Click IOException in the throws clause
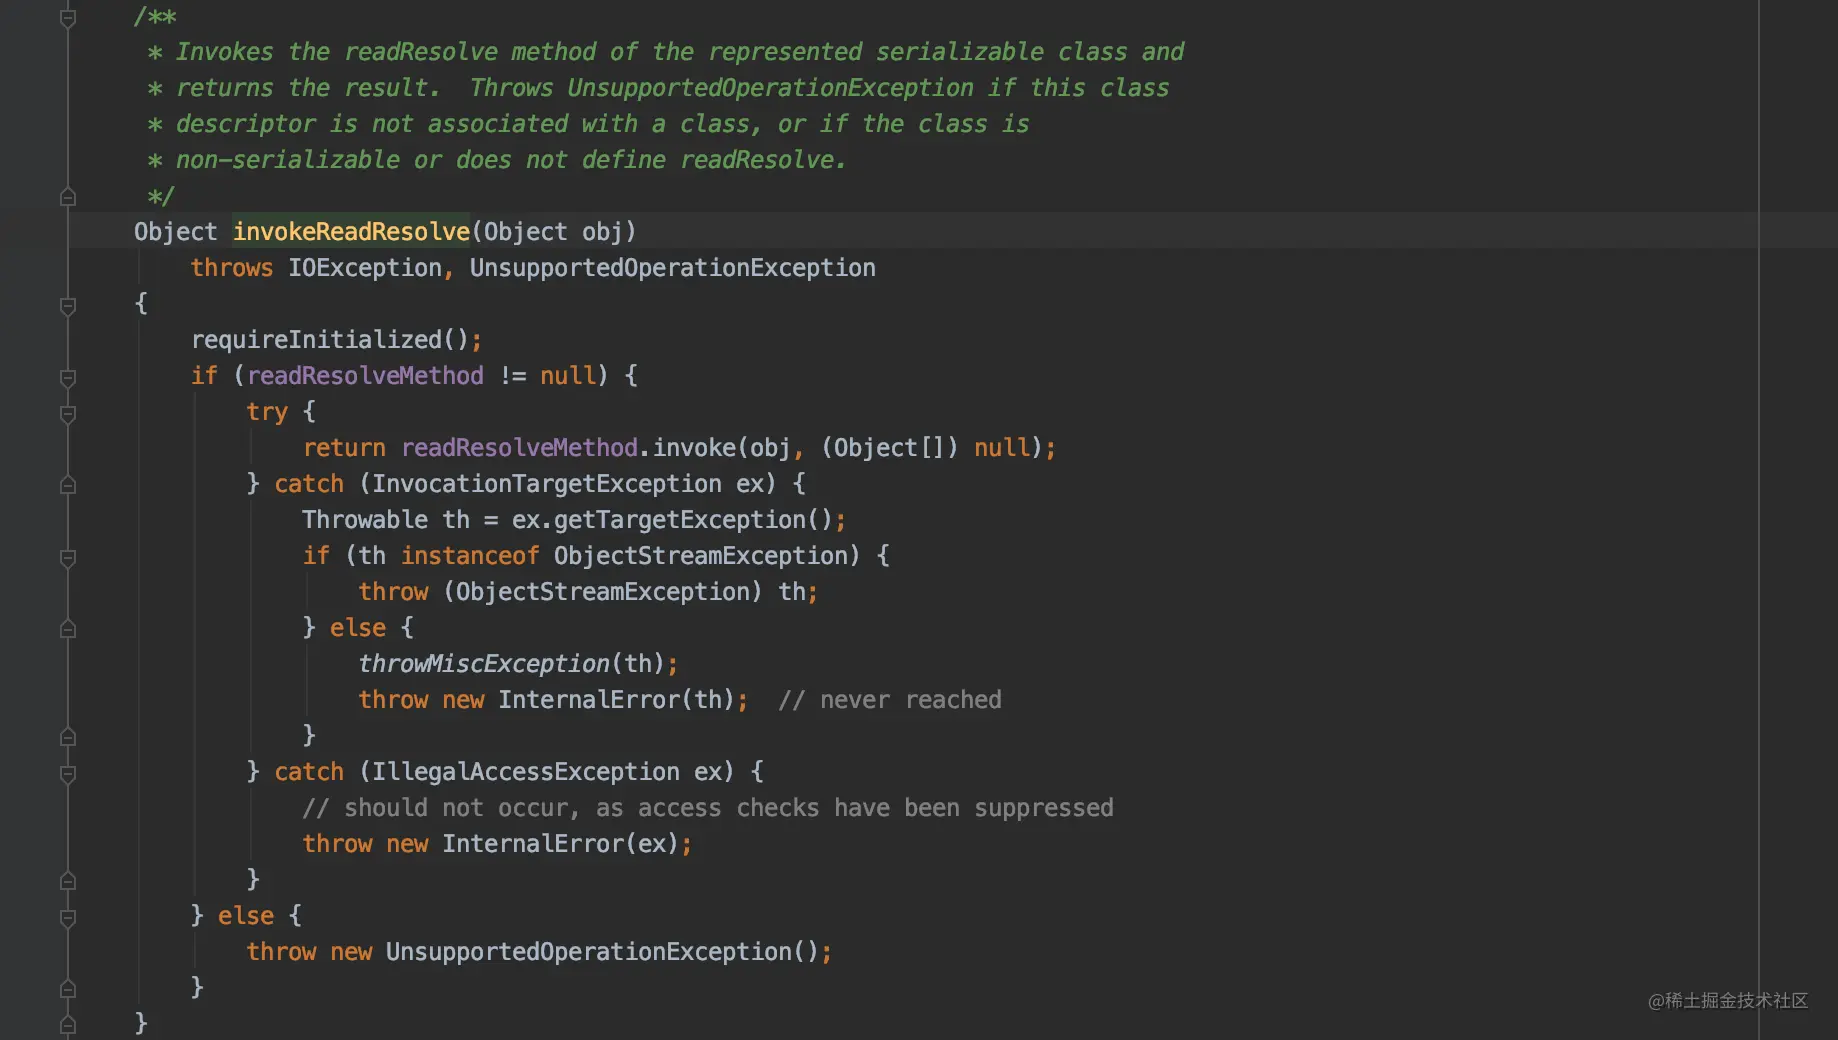Image resolution: width=1838 pixels, height=1040 pixels. pyautogui.click(x=365, y=268)
